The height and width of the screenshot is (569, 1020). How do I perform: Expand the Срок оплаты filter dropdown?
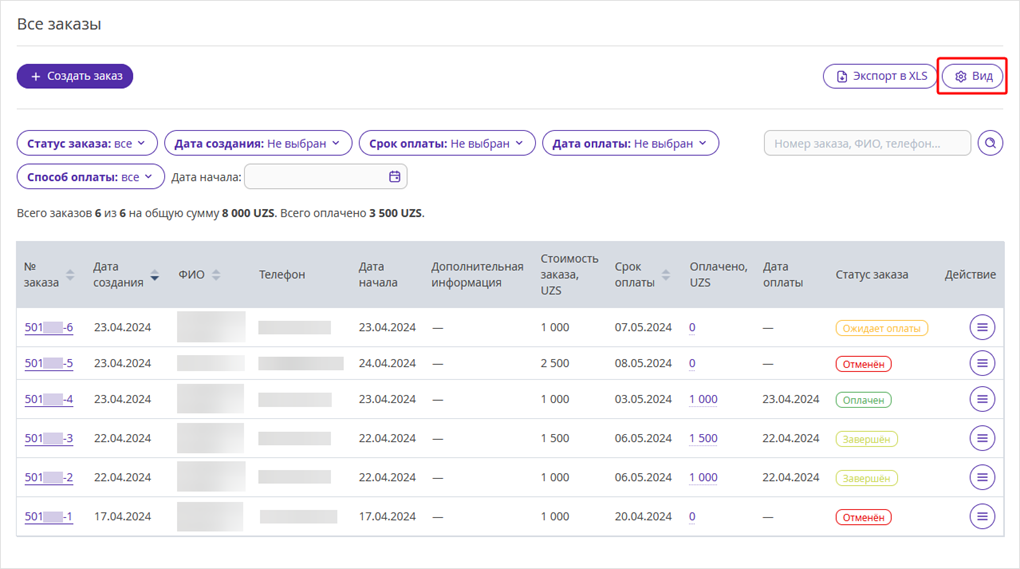pos(447,143)
